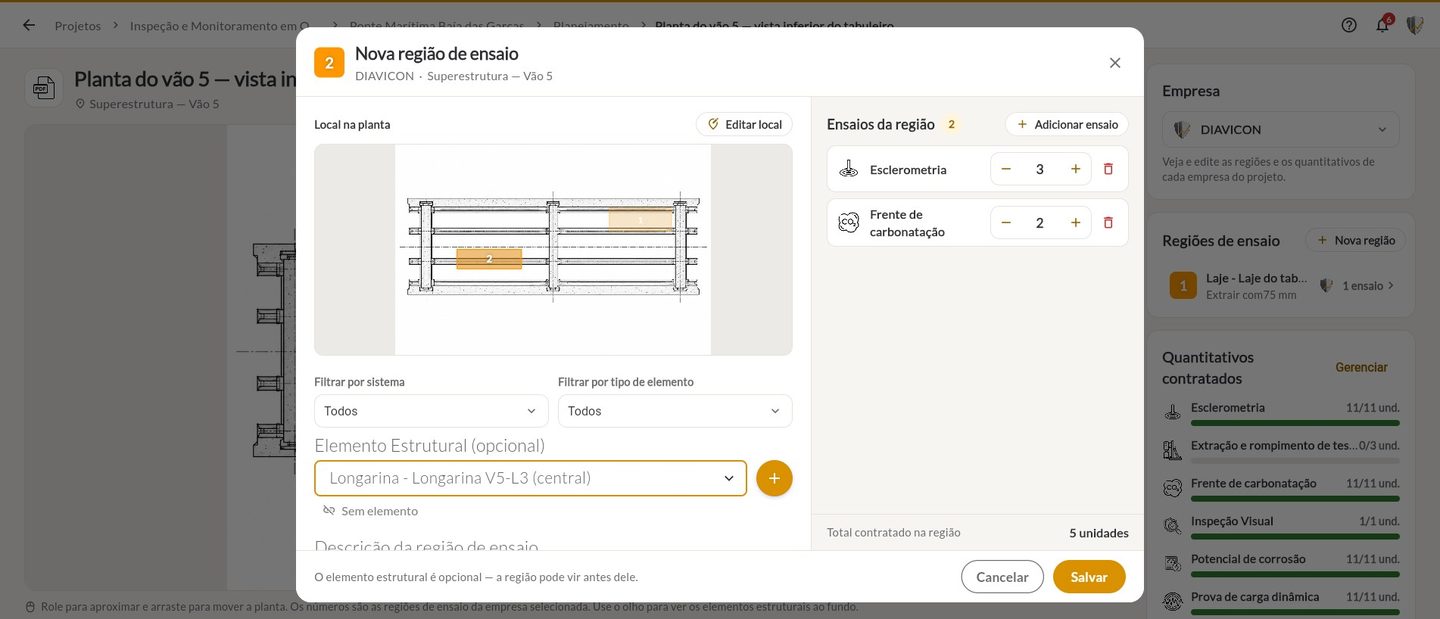Click Extração e rompimento icon in sidebar
This screenshot has width=1440, height=619.
click(x=1173, y=449)
